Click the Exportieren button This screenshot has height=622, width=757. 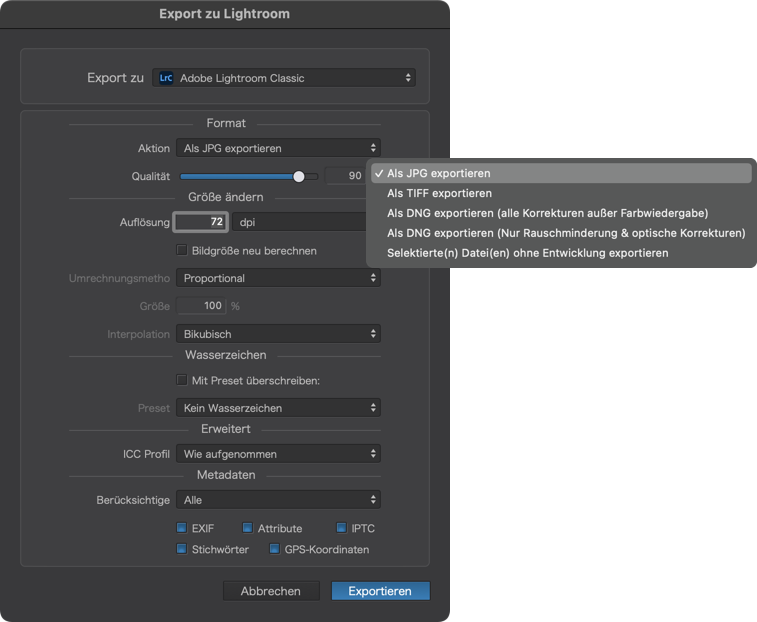(x=380, y=591)
